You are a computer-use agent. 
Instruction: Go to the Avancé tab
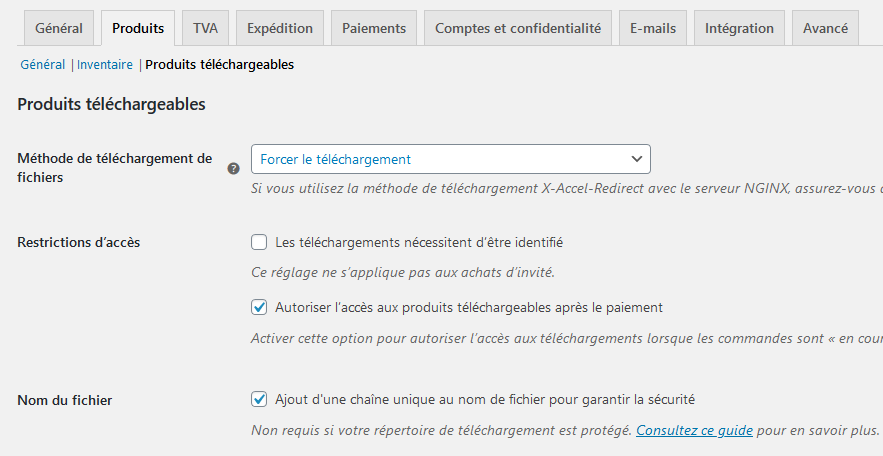click(825, 28)
